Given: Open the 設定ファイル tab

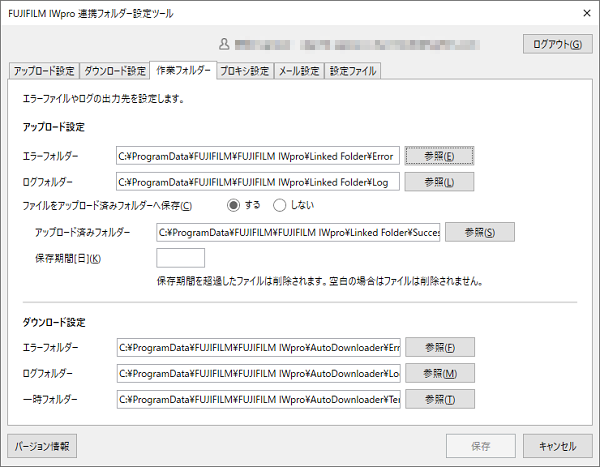Looking at the screenshot, I should tap(353, 71).
